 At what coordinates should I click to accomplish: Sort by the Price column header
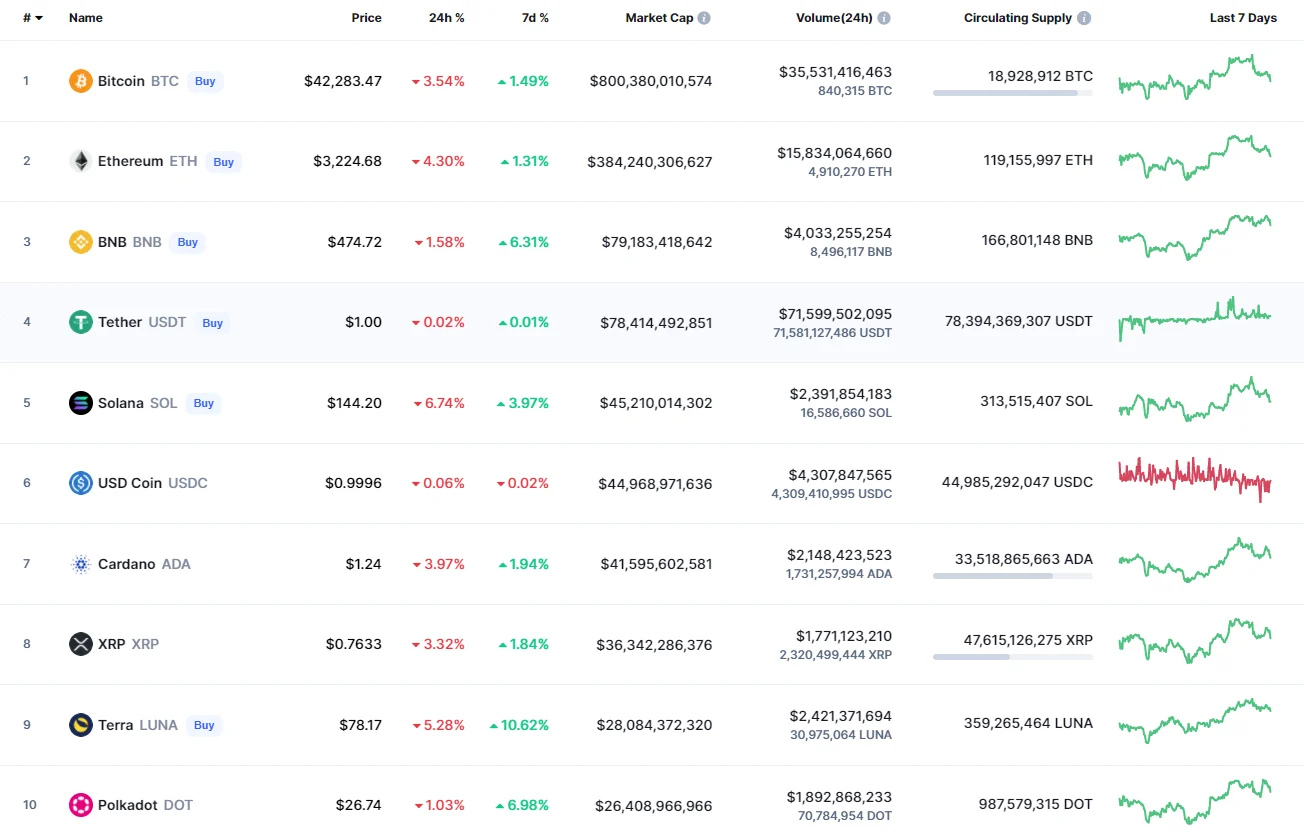pyautogui.click(x=366, y=18)
